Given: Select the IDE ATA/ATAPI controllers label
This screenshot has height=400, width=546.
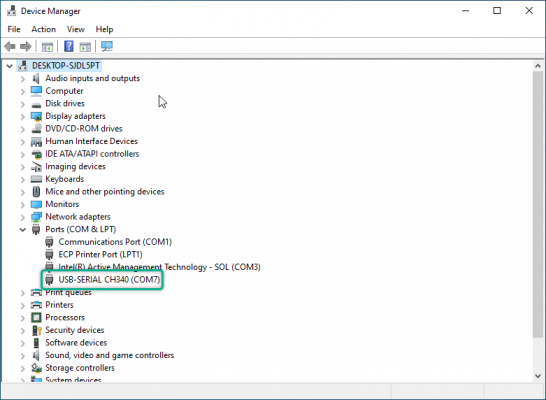Looking at the screenshot, I should coord(92,154).
